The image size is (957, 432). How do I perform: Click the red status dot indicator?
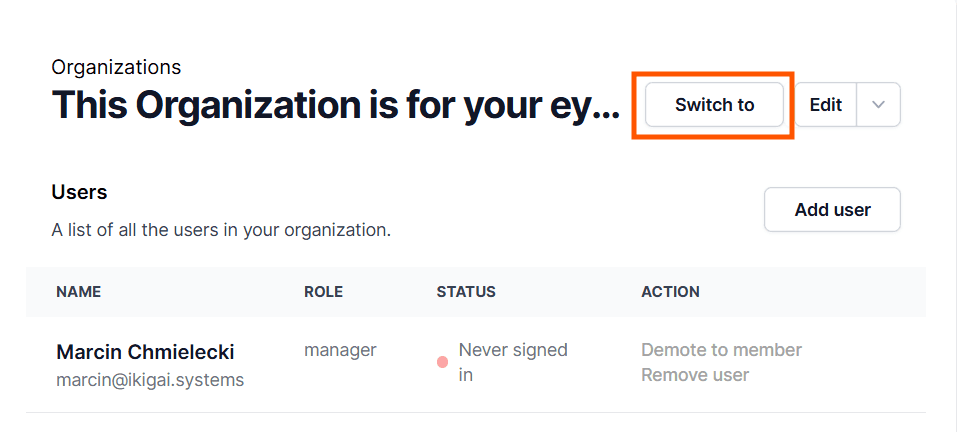[442, 362]
